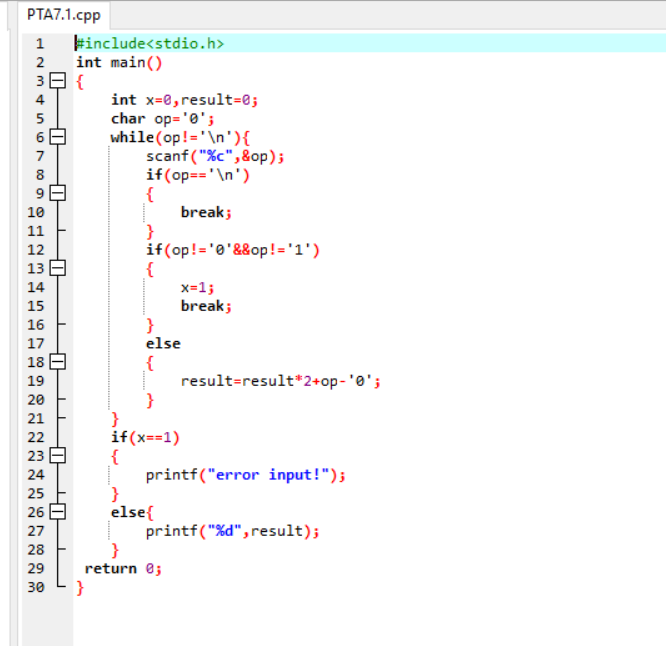This screenshot has height=646, width=666.
Task: Click the 'x=1;' assignment
Action: 198,288
